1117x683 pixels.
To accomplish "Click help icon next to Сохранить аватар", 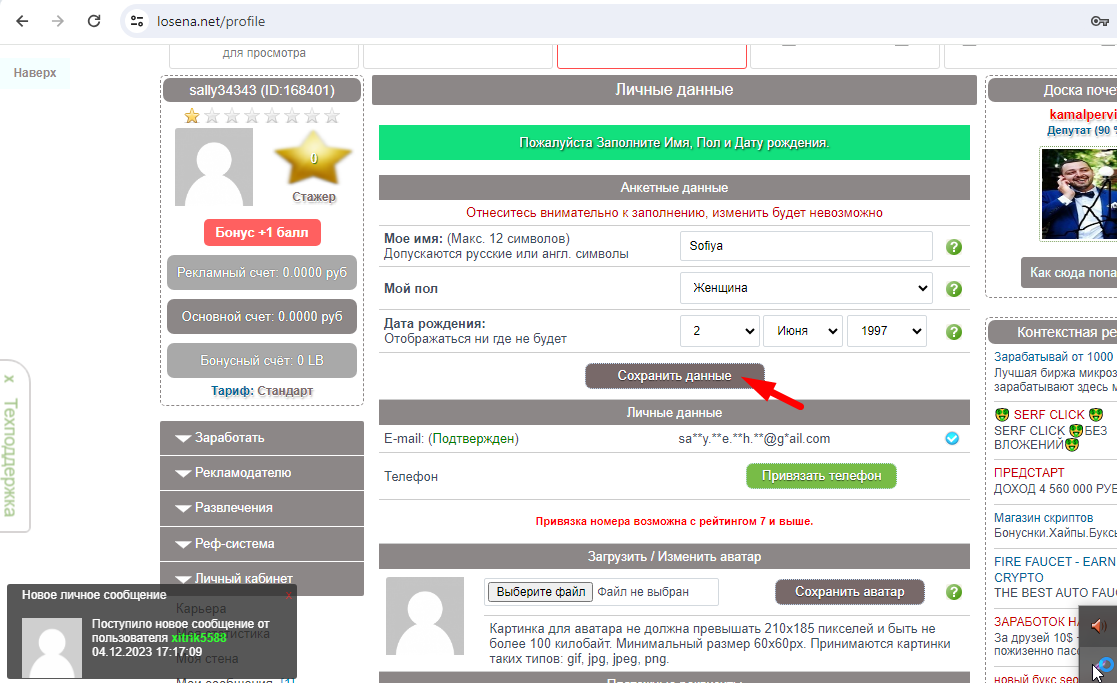I will pyautogui.click(x=954, y=592).
